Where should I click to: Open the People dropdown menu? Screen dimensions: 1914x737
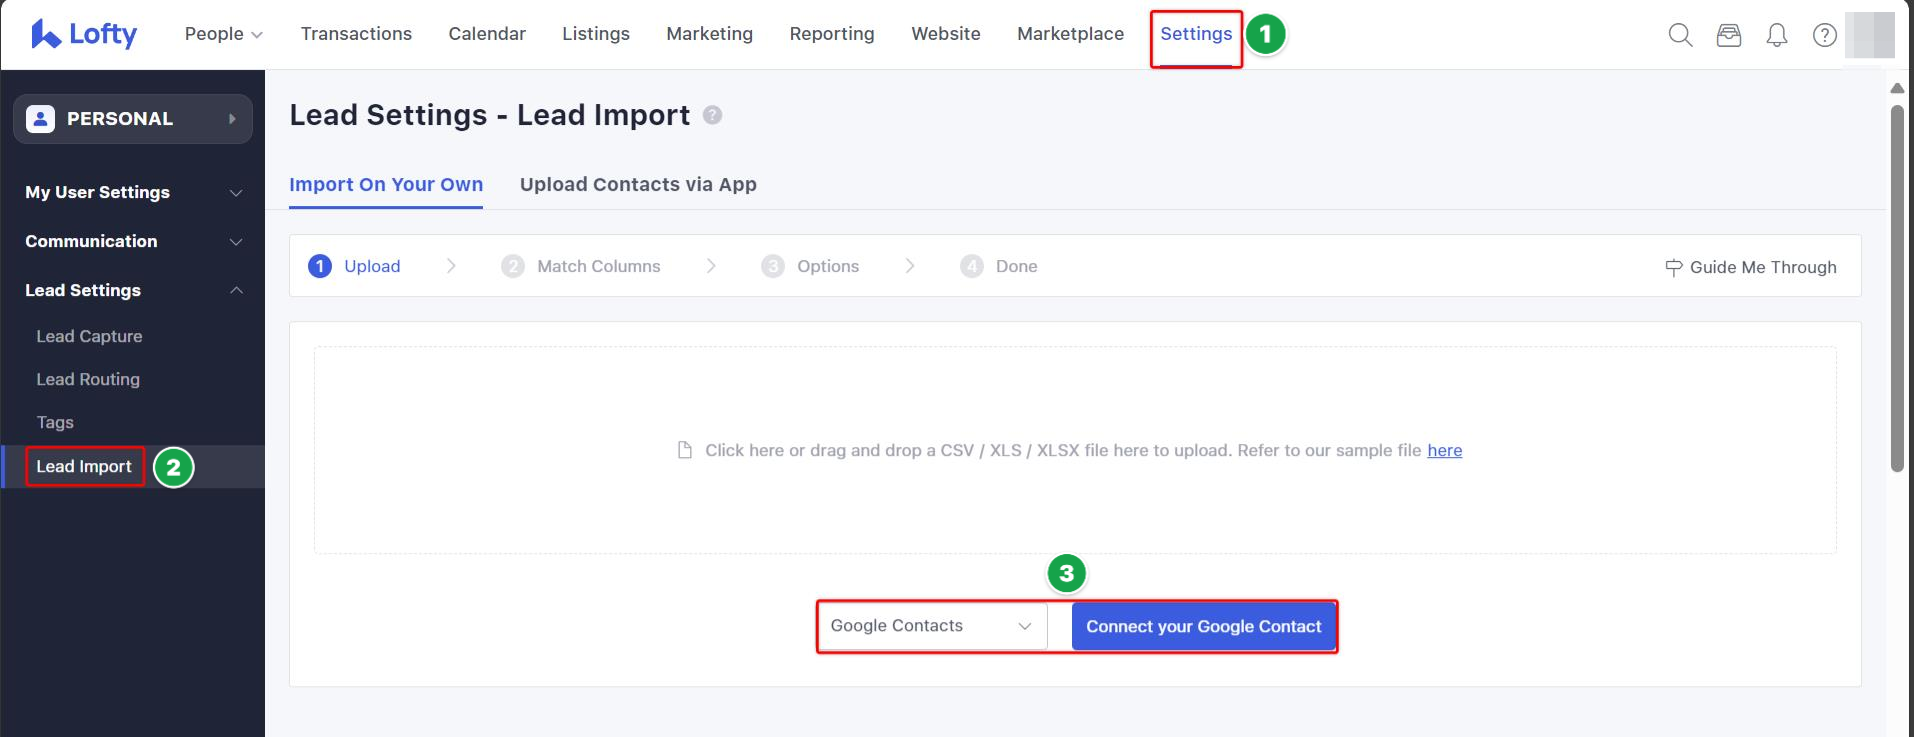223,34
